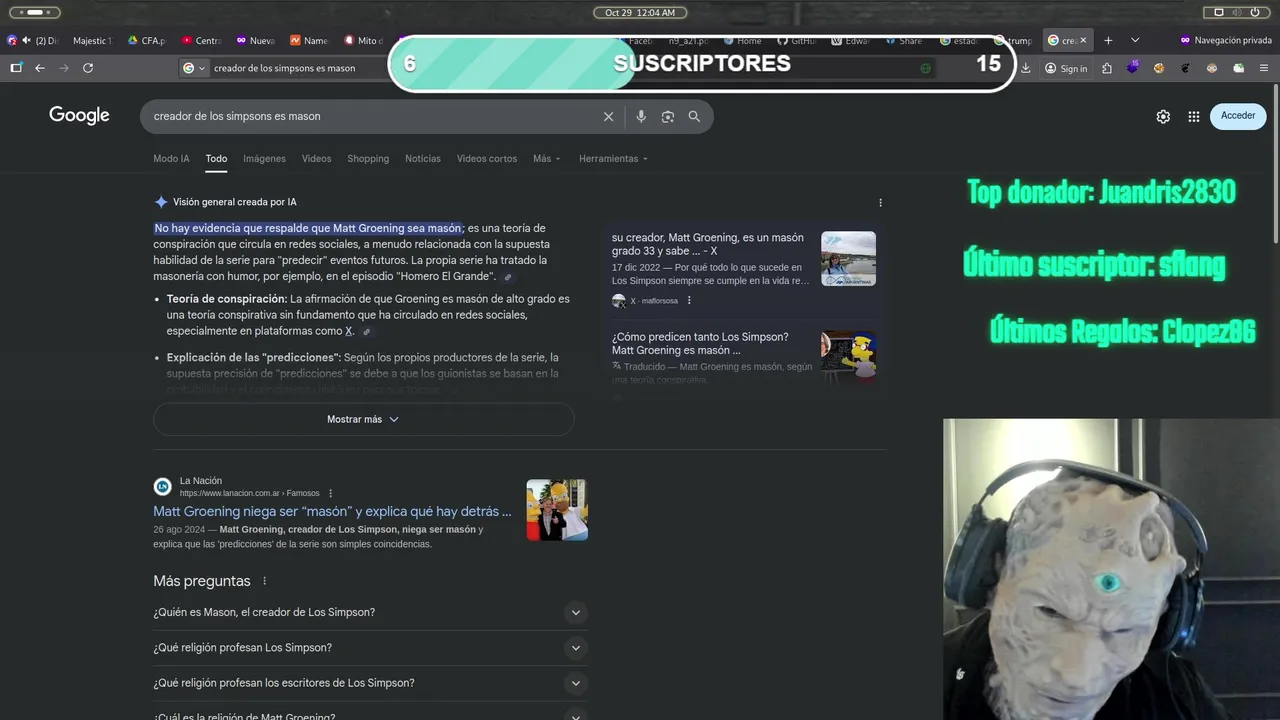This screenshot has width=1280, height=720.
Task: Open Más preguntas three-dot options
Action: tap(265, 581)
